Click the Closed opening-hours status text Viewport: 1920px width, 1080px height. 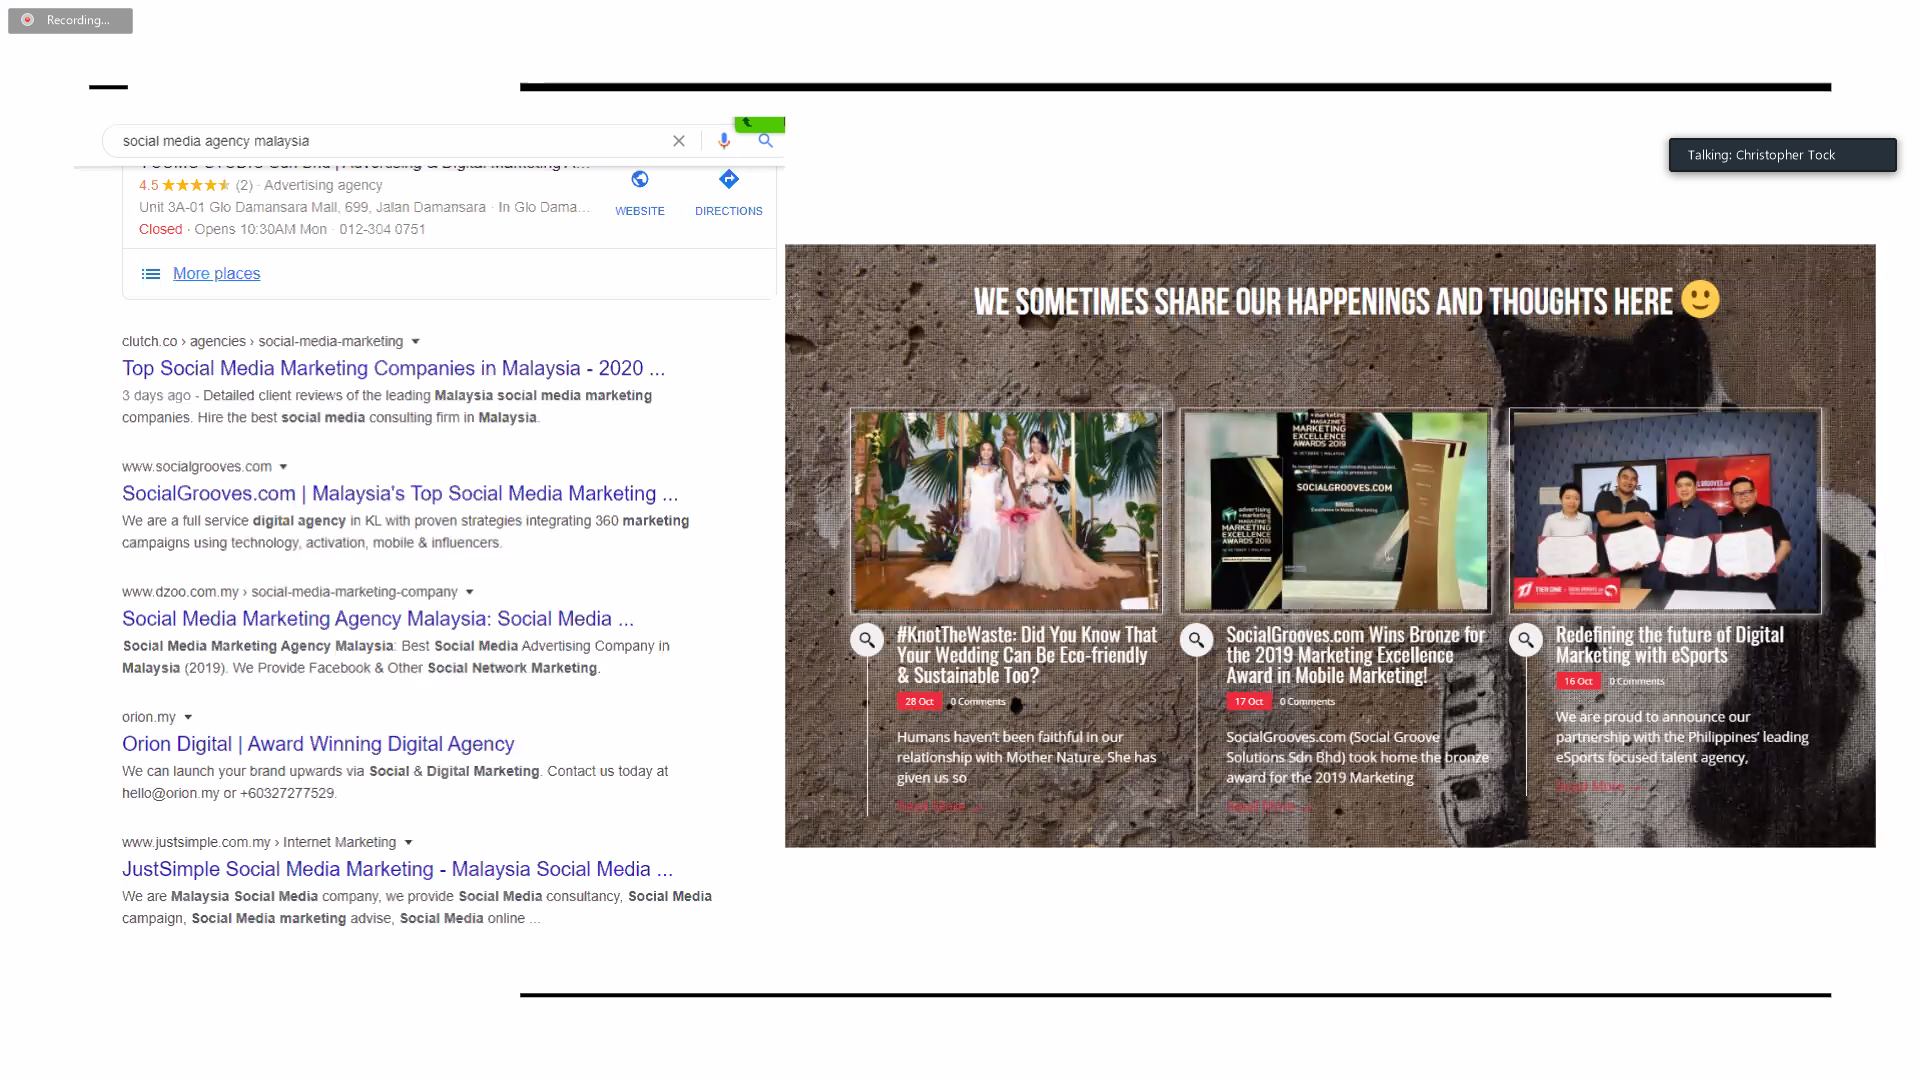161,229
